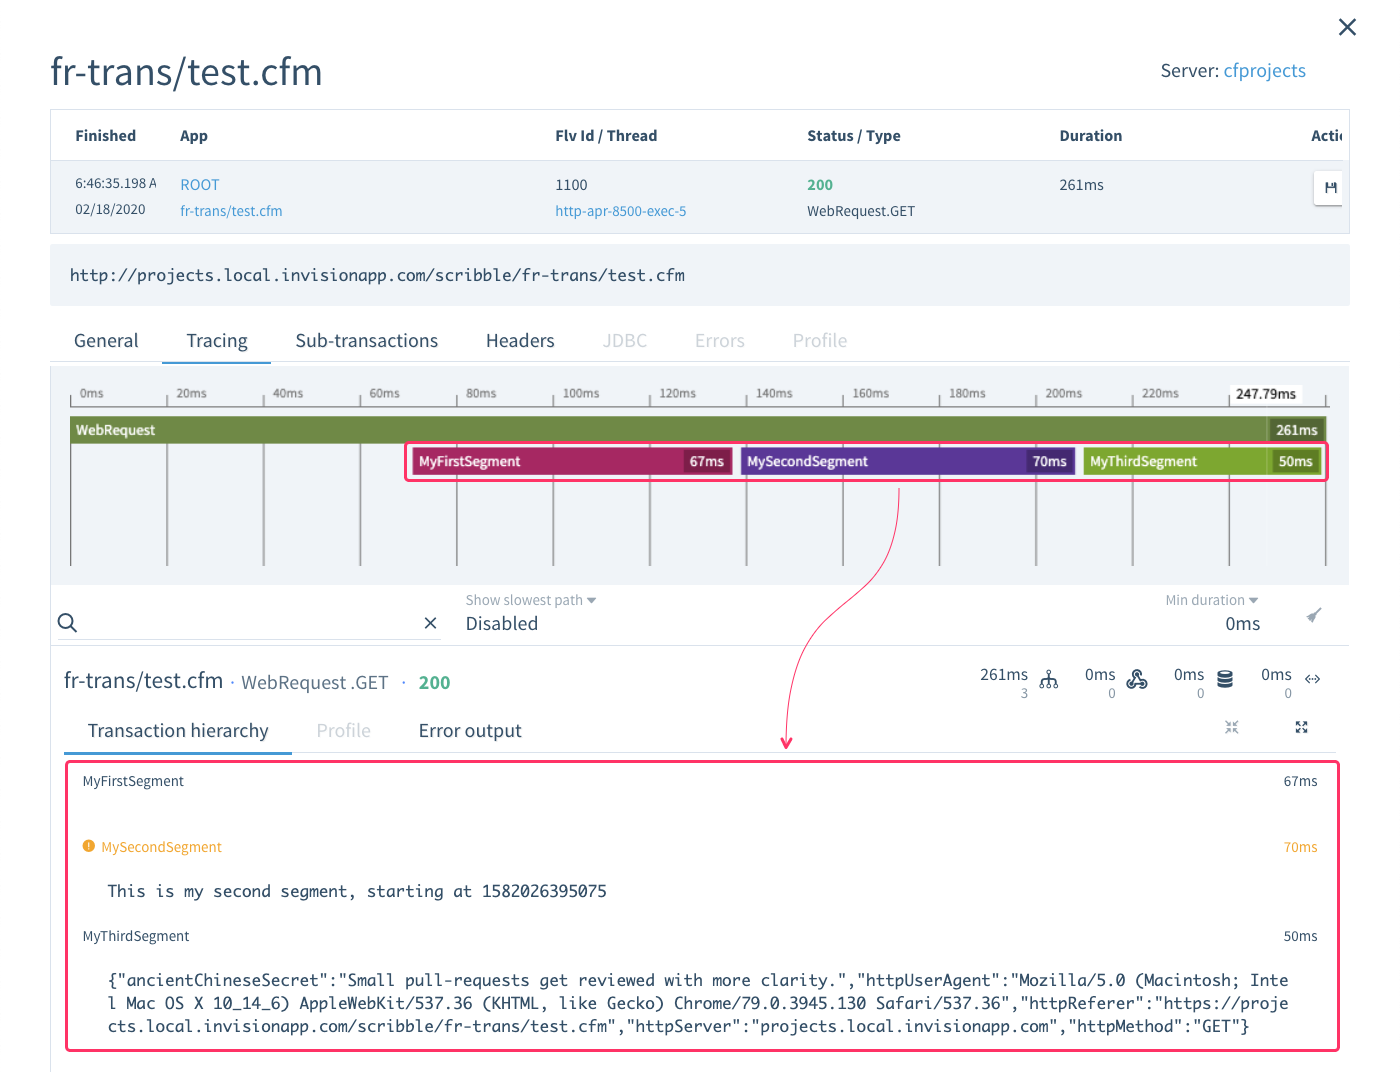Select the Error output tab
1400x1072 pixels.
click(470, 731)
